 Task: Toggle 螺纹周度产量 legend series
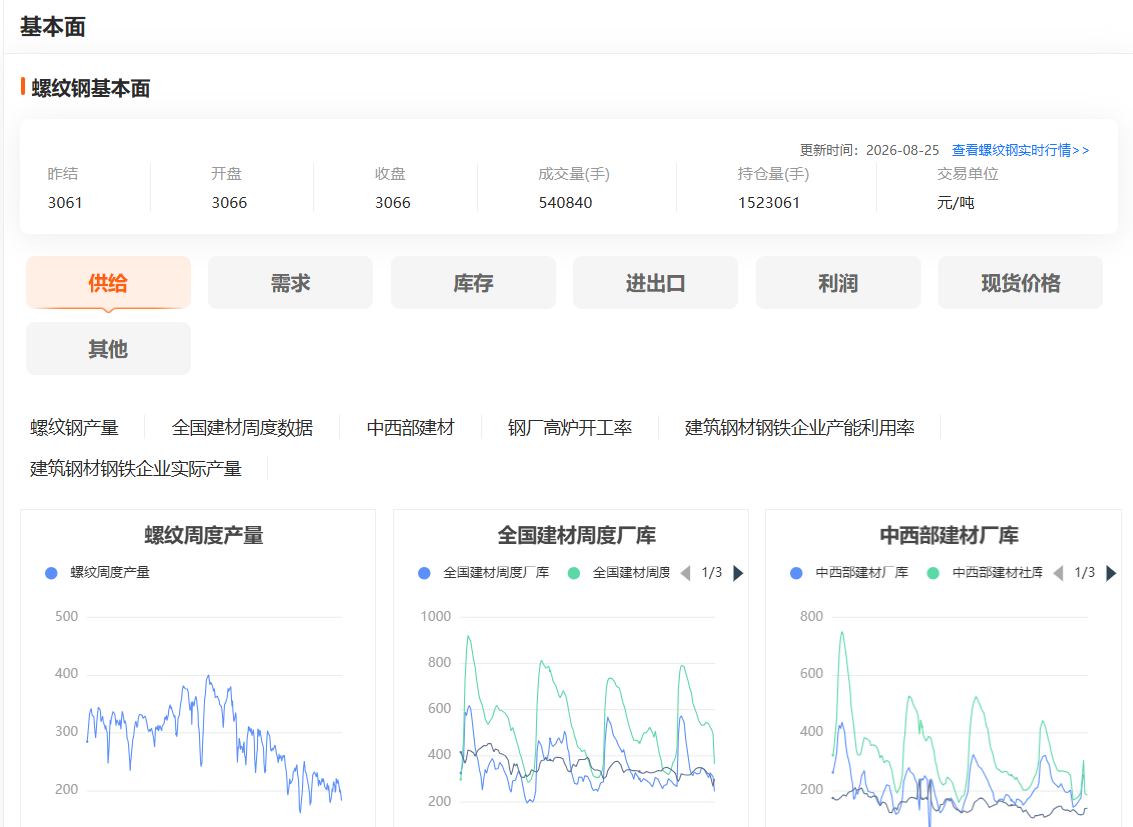(98, 573)
